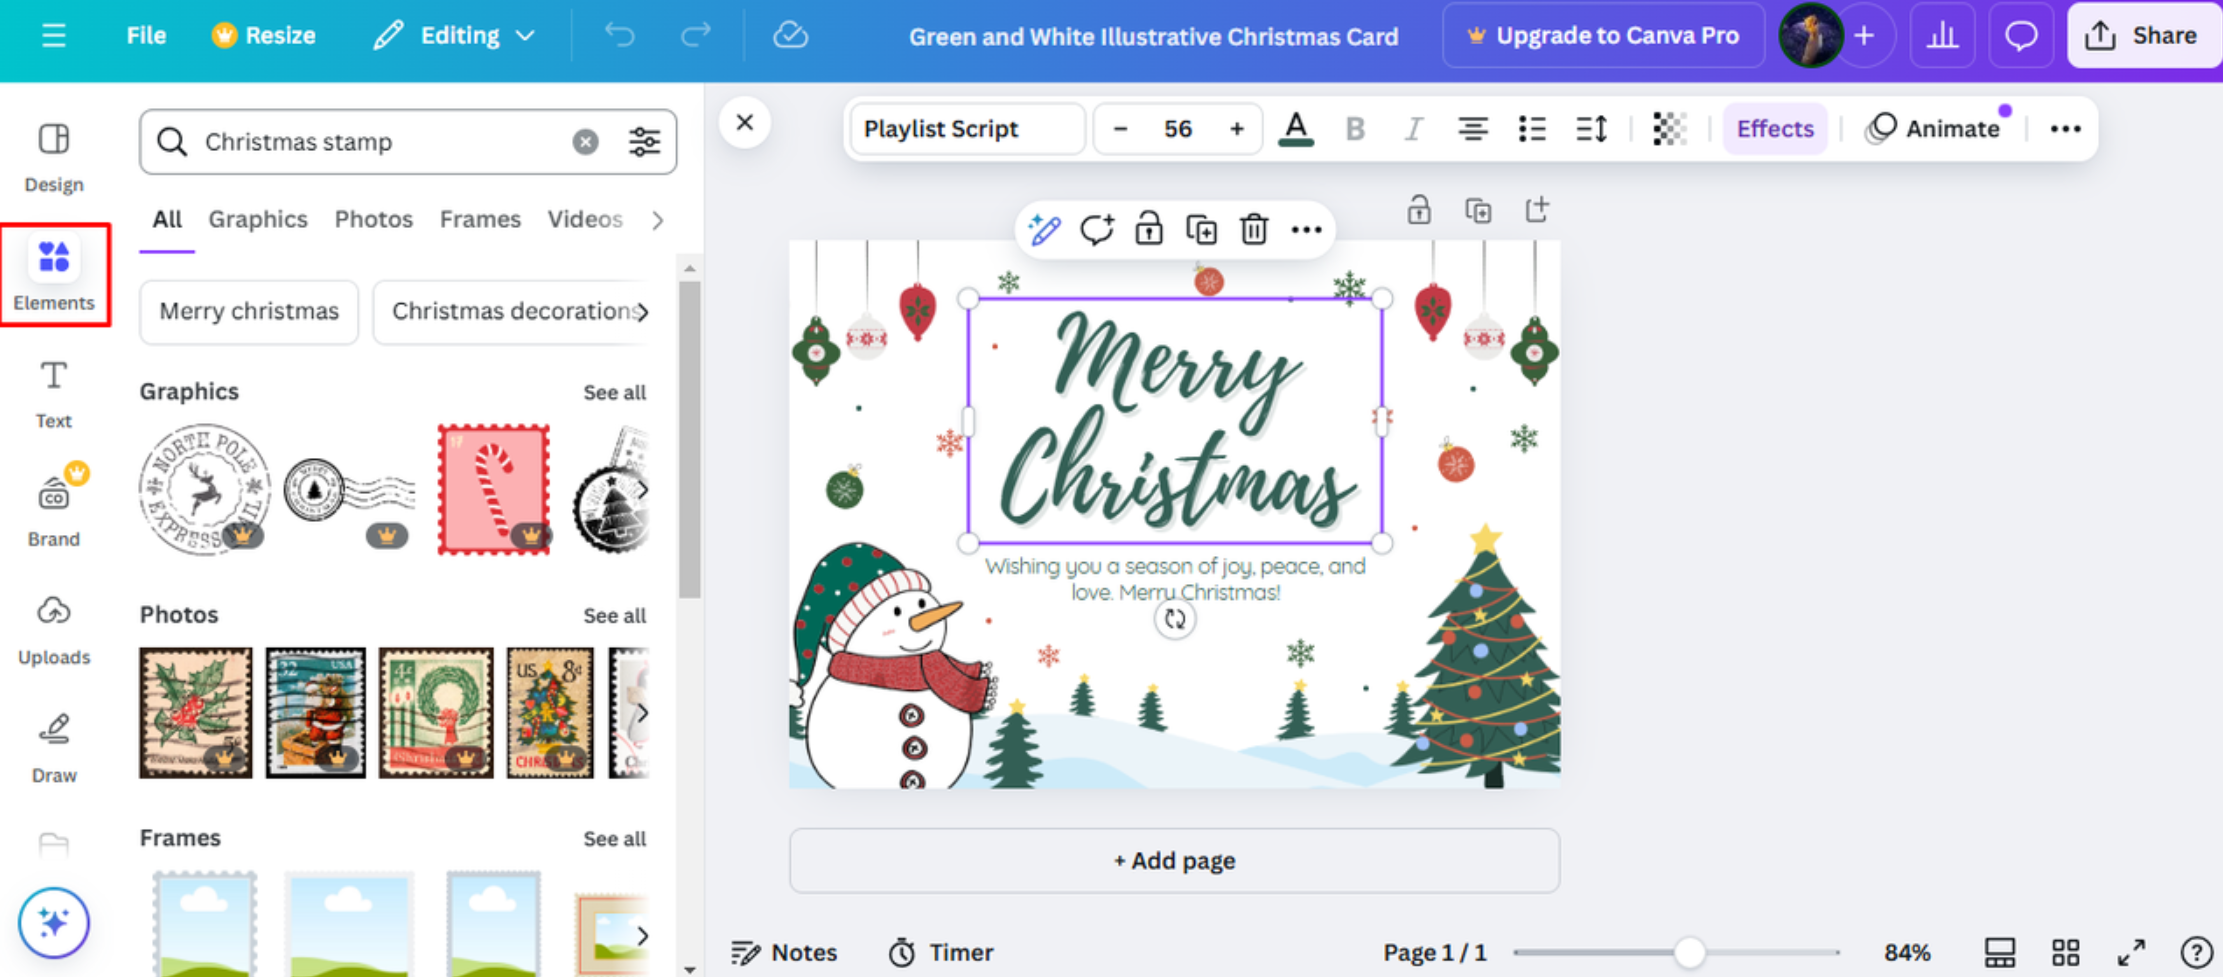The image size is (2223, 977).
Task: Select the Draw tool in sidebar
Action: (x=53, y=747)
